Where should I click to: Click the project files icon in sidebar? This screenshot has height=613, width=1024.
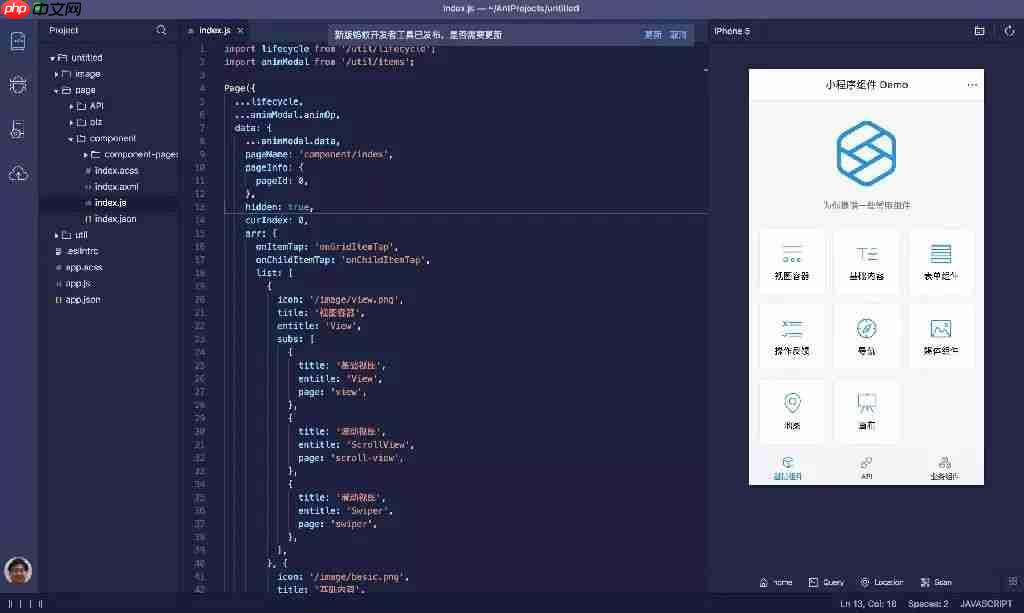[17, 41]
